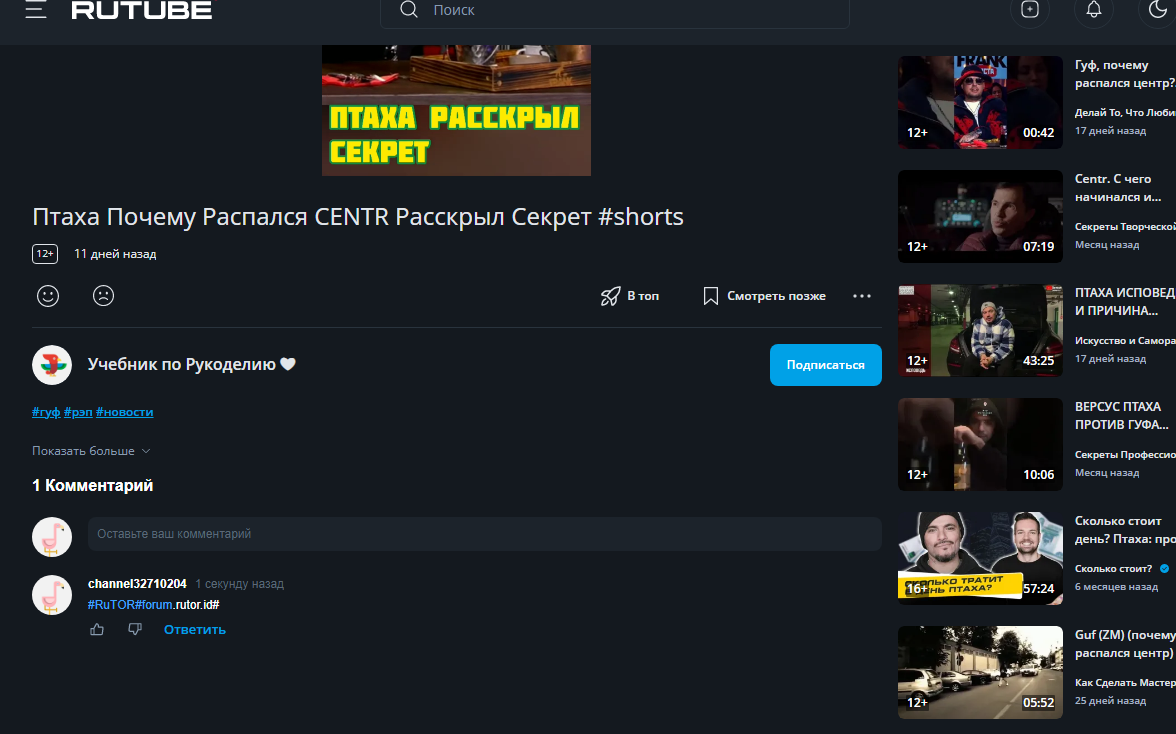Open the channel32710204 username
The width and height of the screenshot is (1176, 734).
[x=137, y=584]
